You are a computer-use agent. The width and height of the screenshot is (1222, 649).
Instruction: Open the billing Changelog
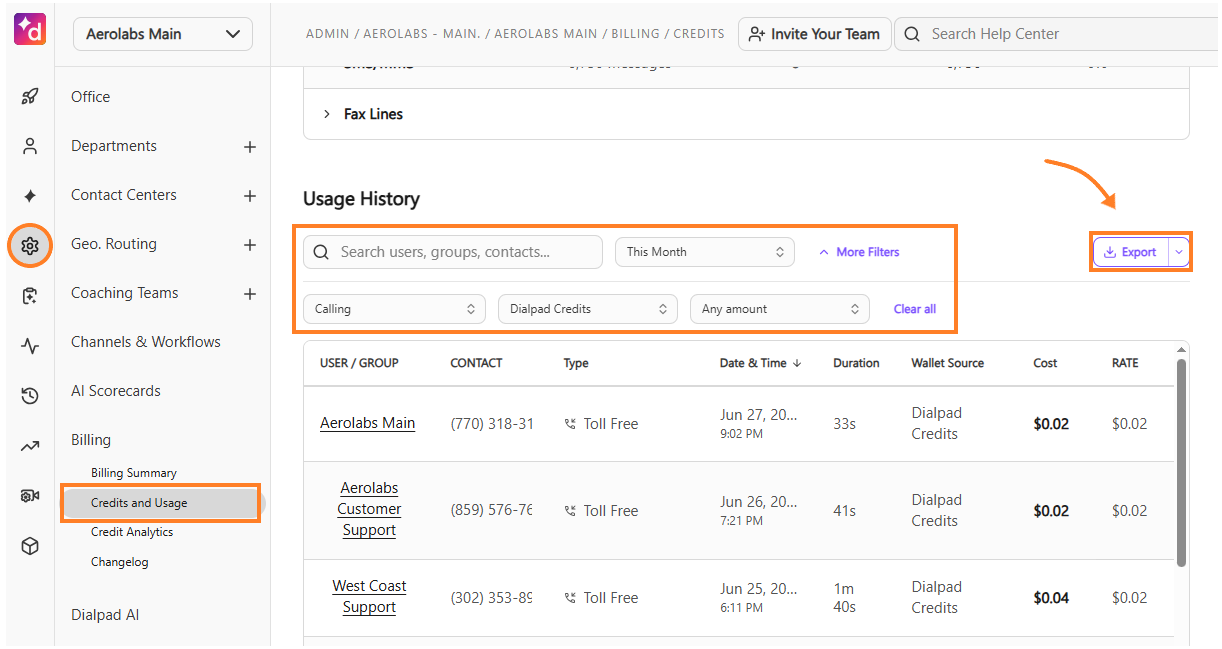click(x=119, y=562)
